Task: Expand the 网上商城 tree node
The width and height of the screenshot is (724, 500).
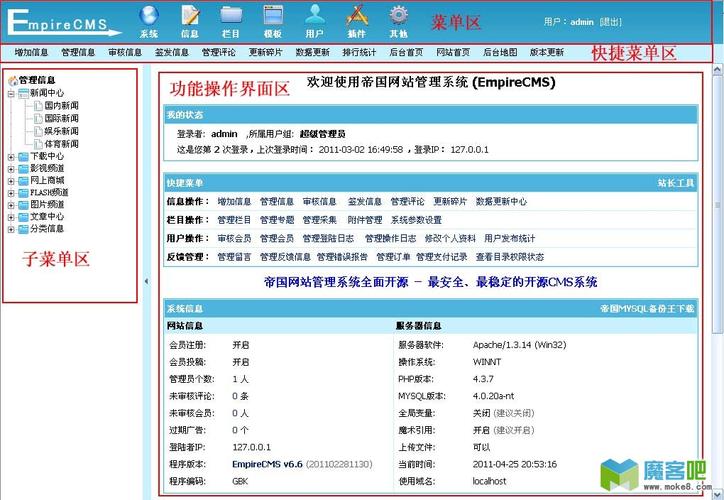Action: 11,180
